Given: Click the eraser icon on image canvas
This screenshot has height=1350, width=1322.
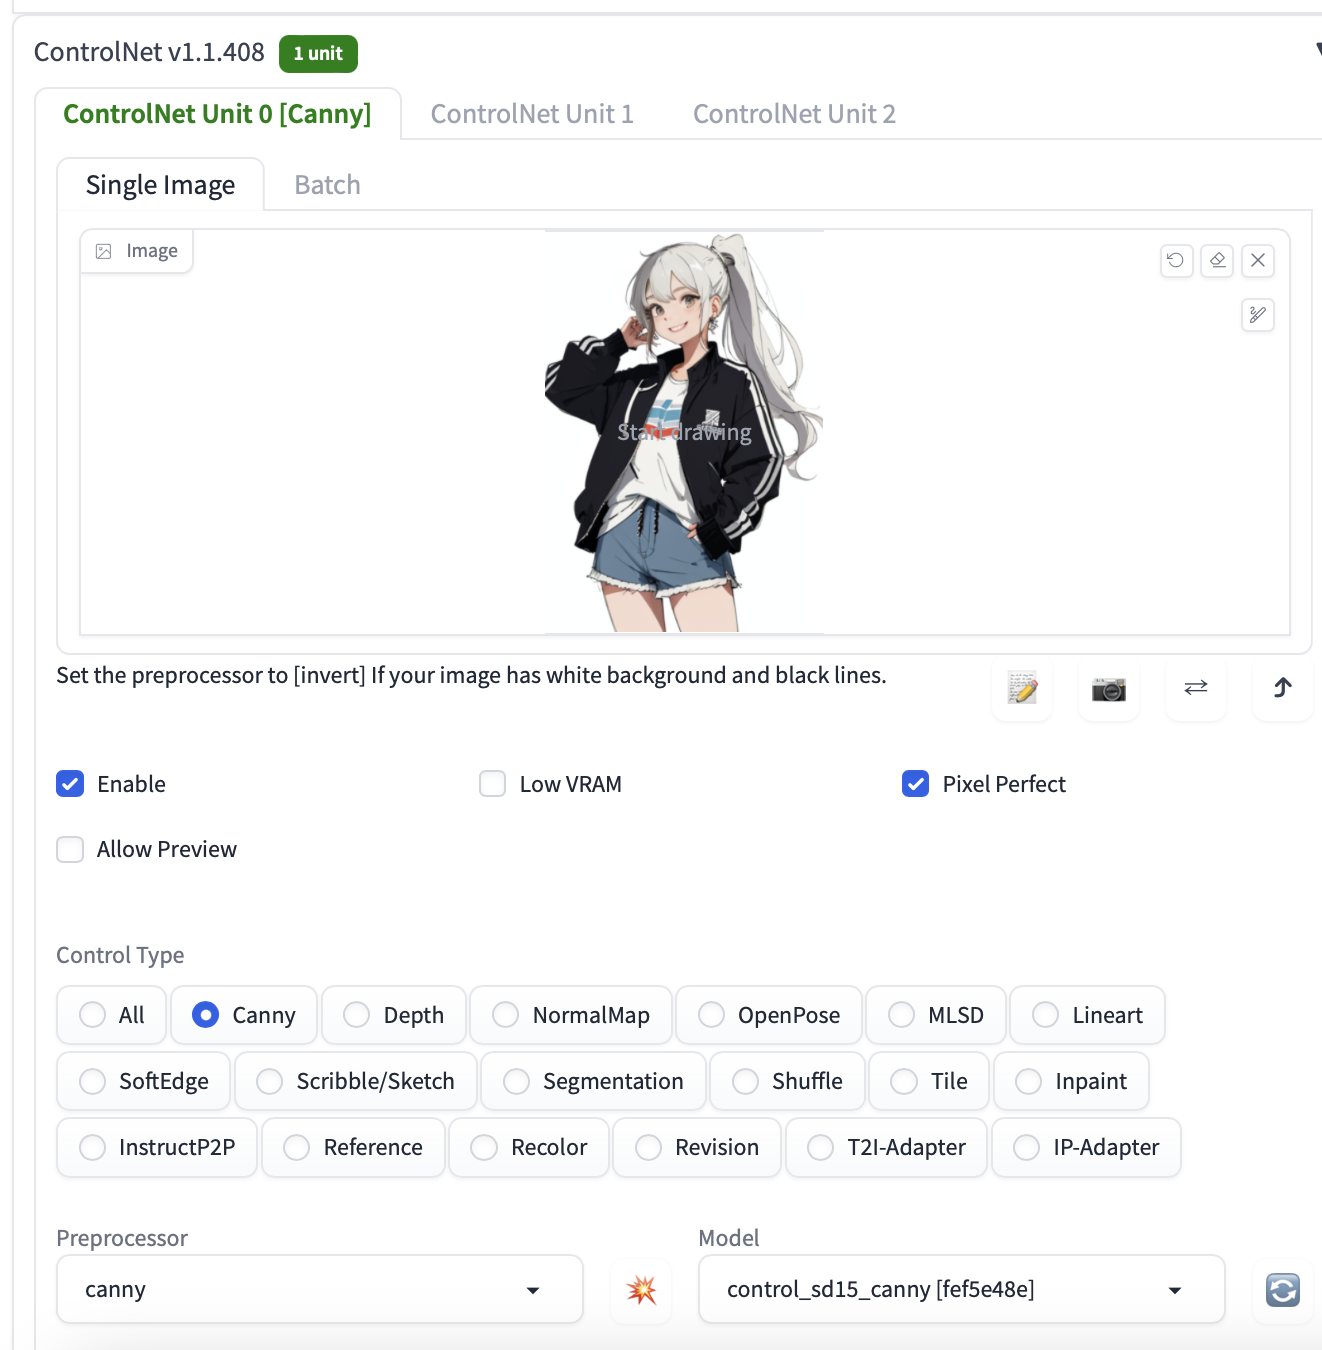Looking at the screenshot, I should (x=1217, y=260).
